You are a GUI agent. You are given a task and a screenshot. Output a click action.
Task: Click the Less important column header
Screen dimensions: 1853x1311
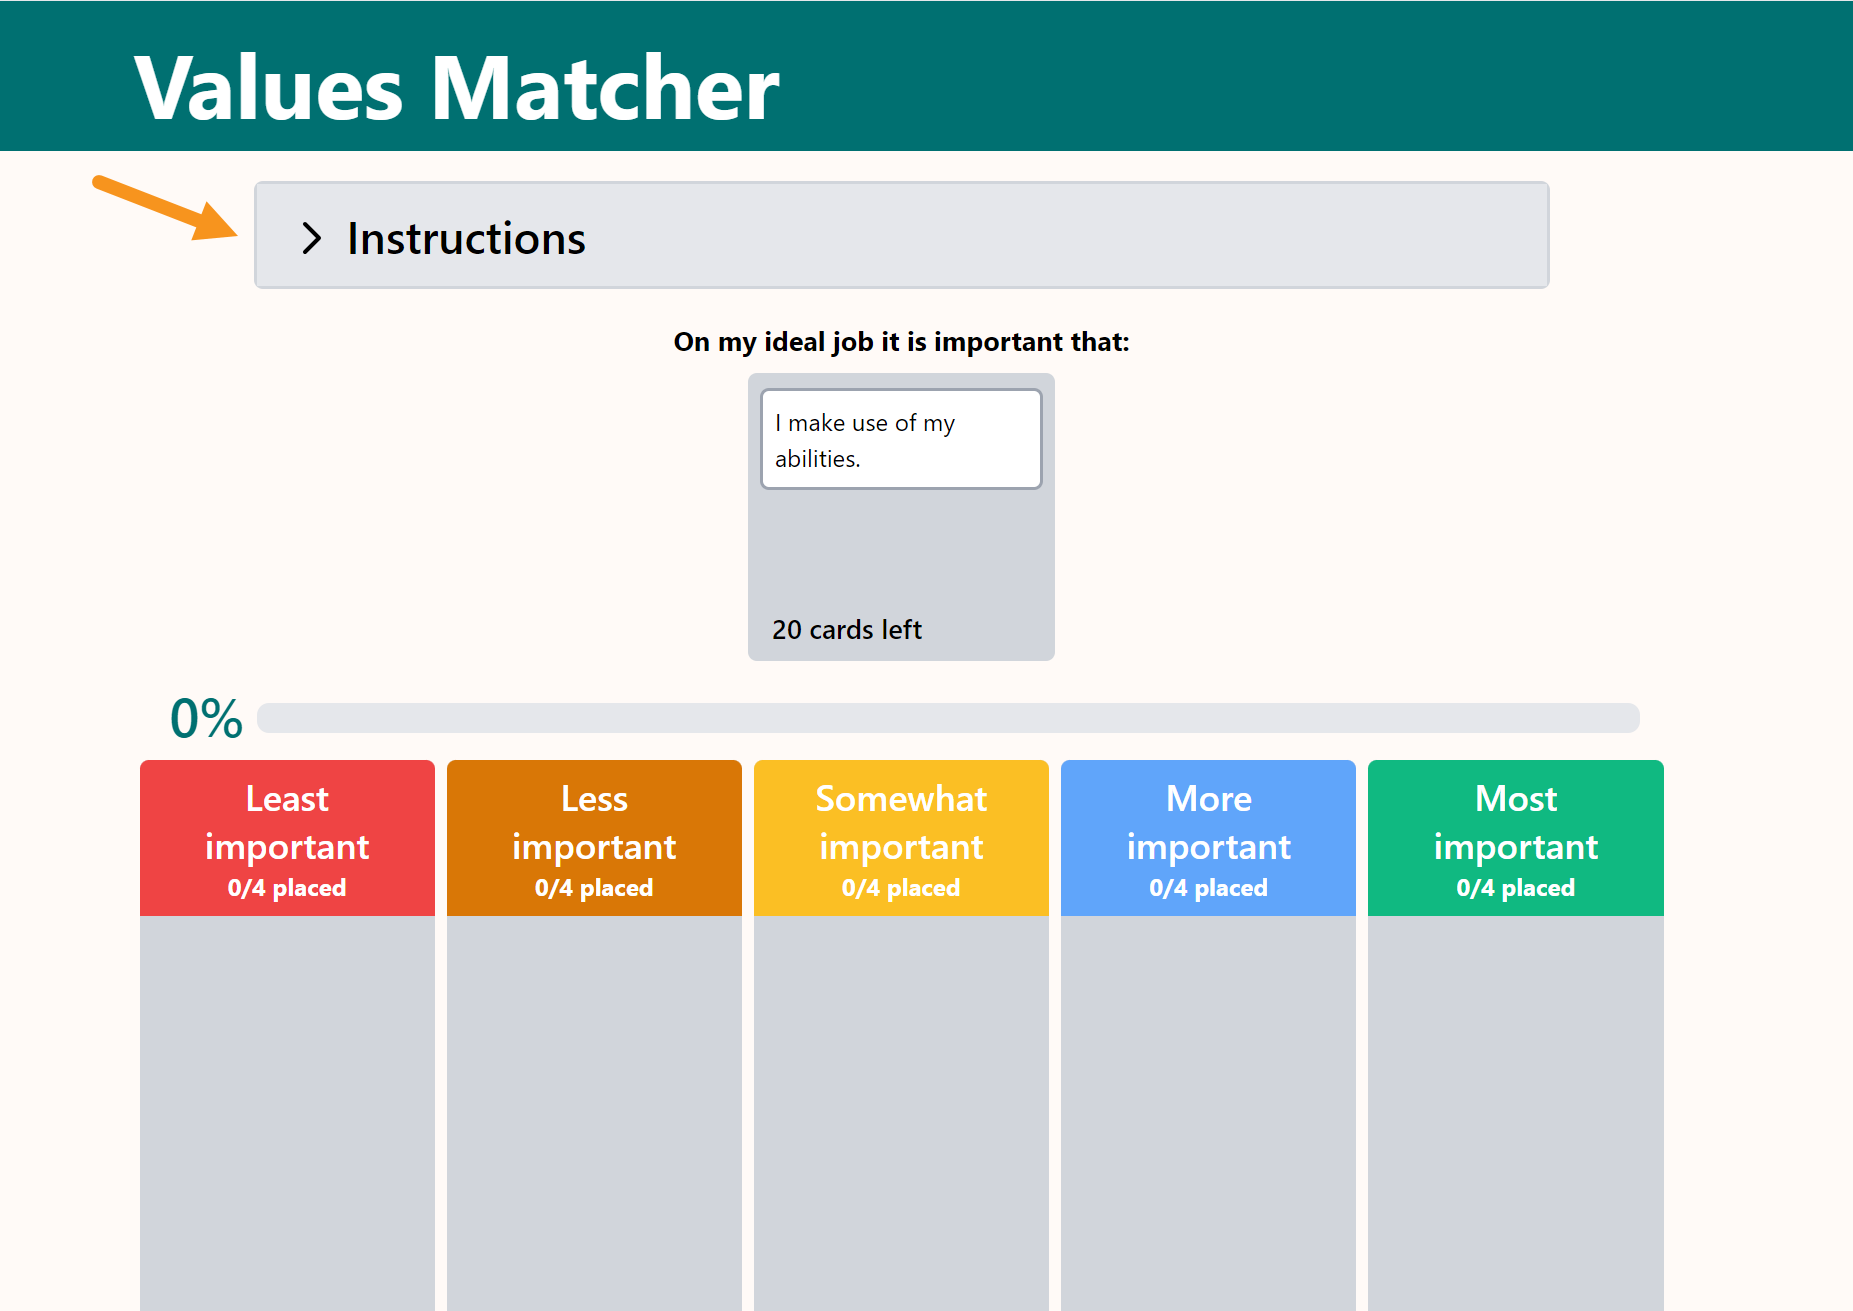594,838
